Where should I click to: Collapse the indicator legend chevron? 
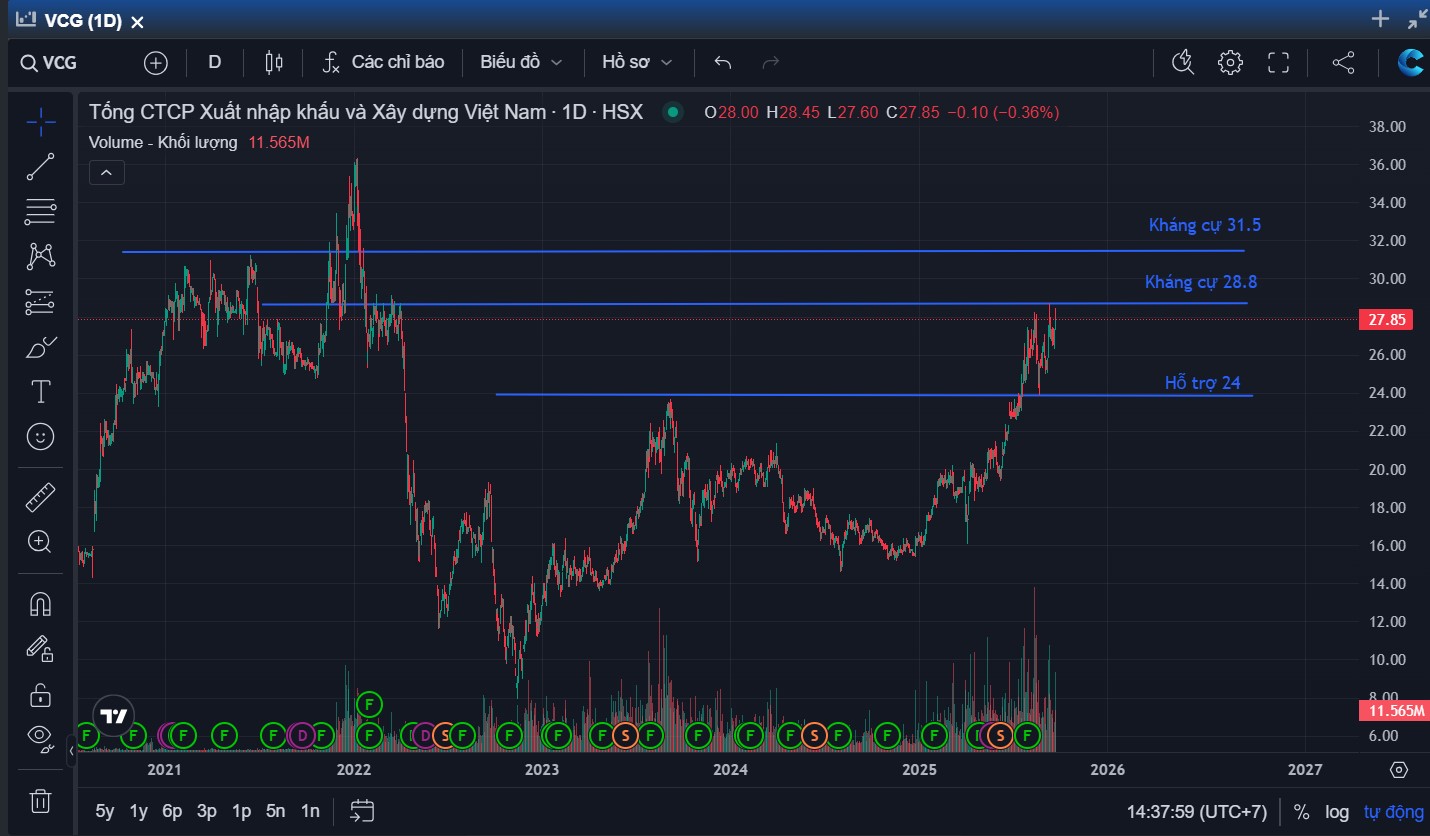click(x=106, y=172)
